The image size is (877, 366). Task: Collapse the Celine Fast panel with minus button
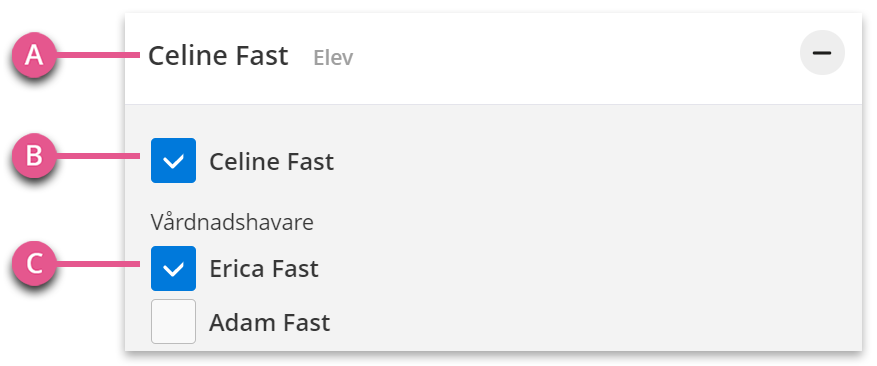pos(822,53)
